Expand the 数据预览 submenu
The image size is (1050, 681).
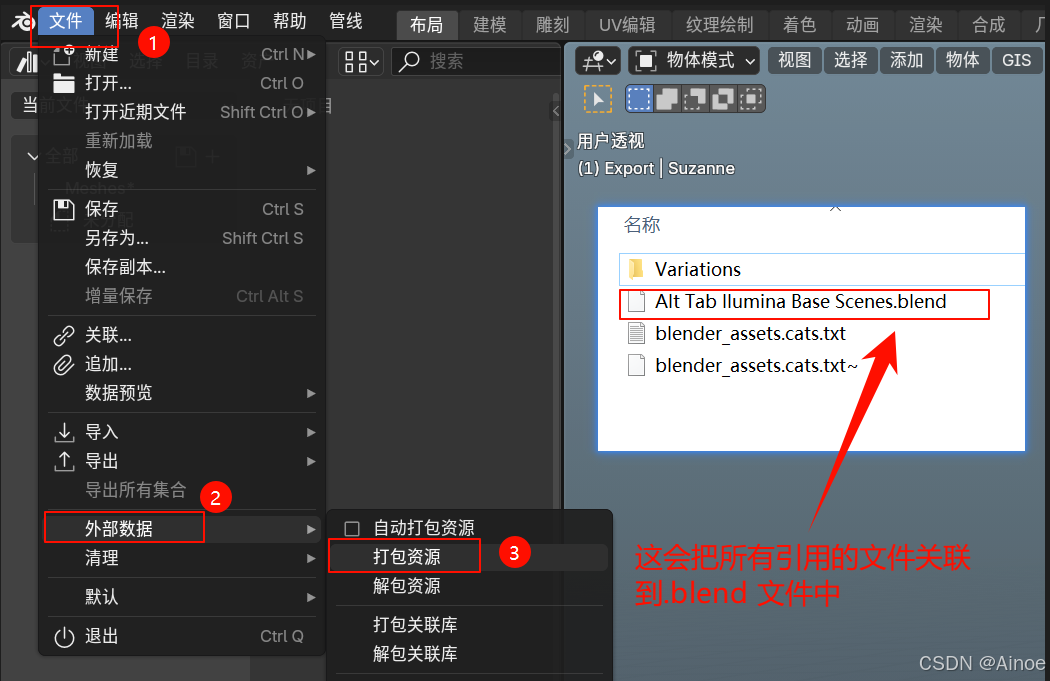(182, 392)
